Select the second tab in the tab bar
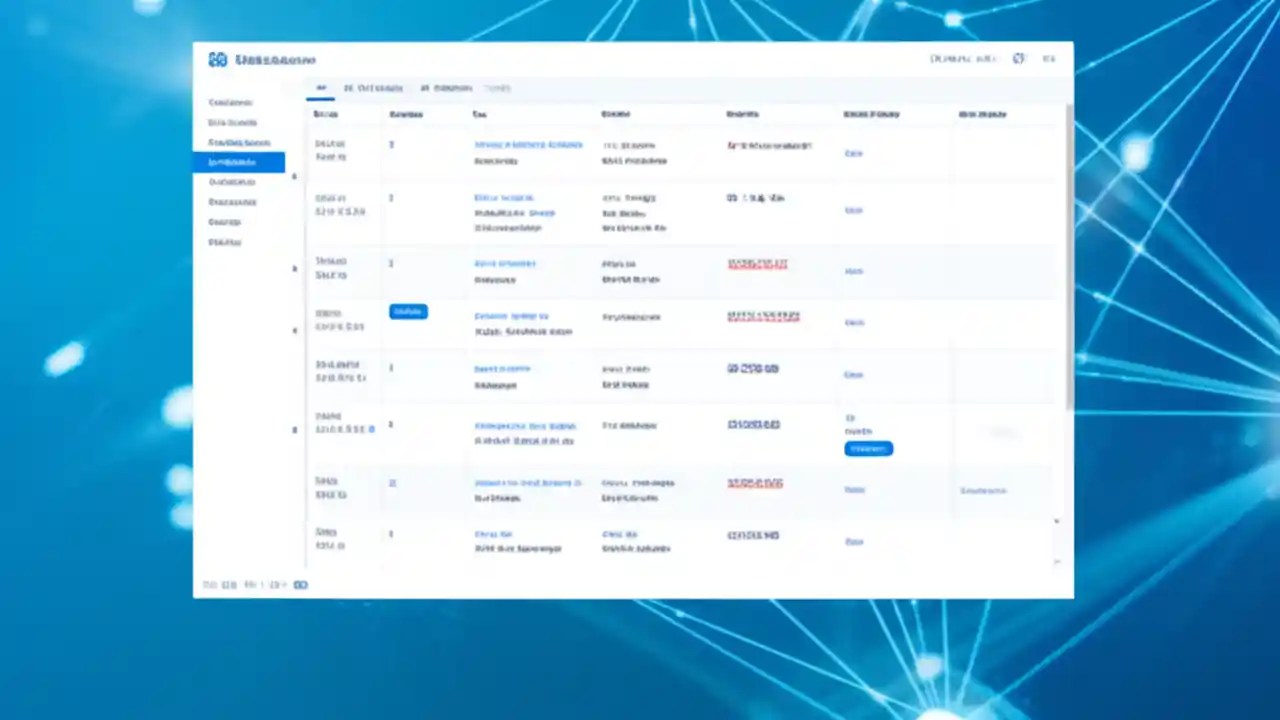 (373, 88)
